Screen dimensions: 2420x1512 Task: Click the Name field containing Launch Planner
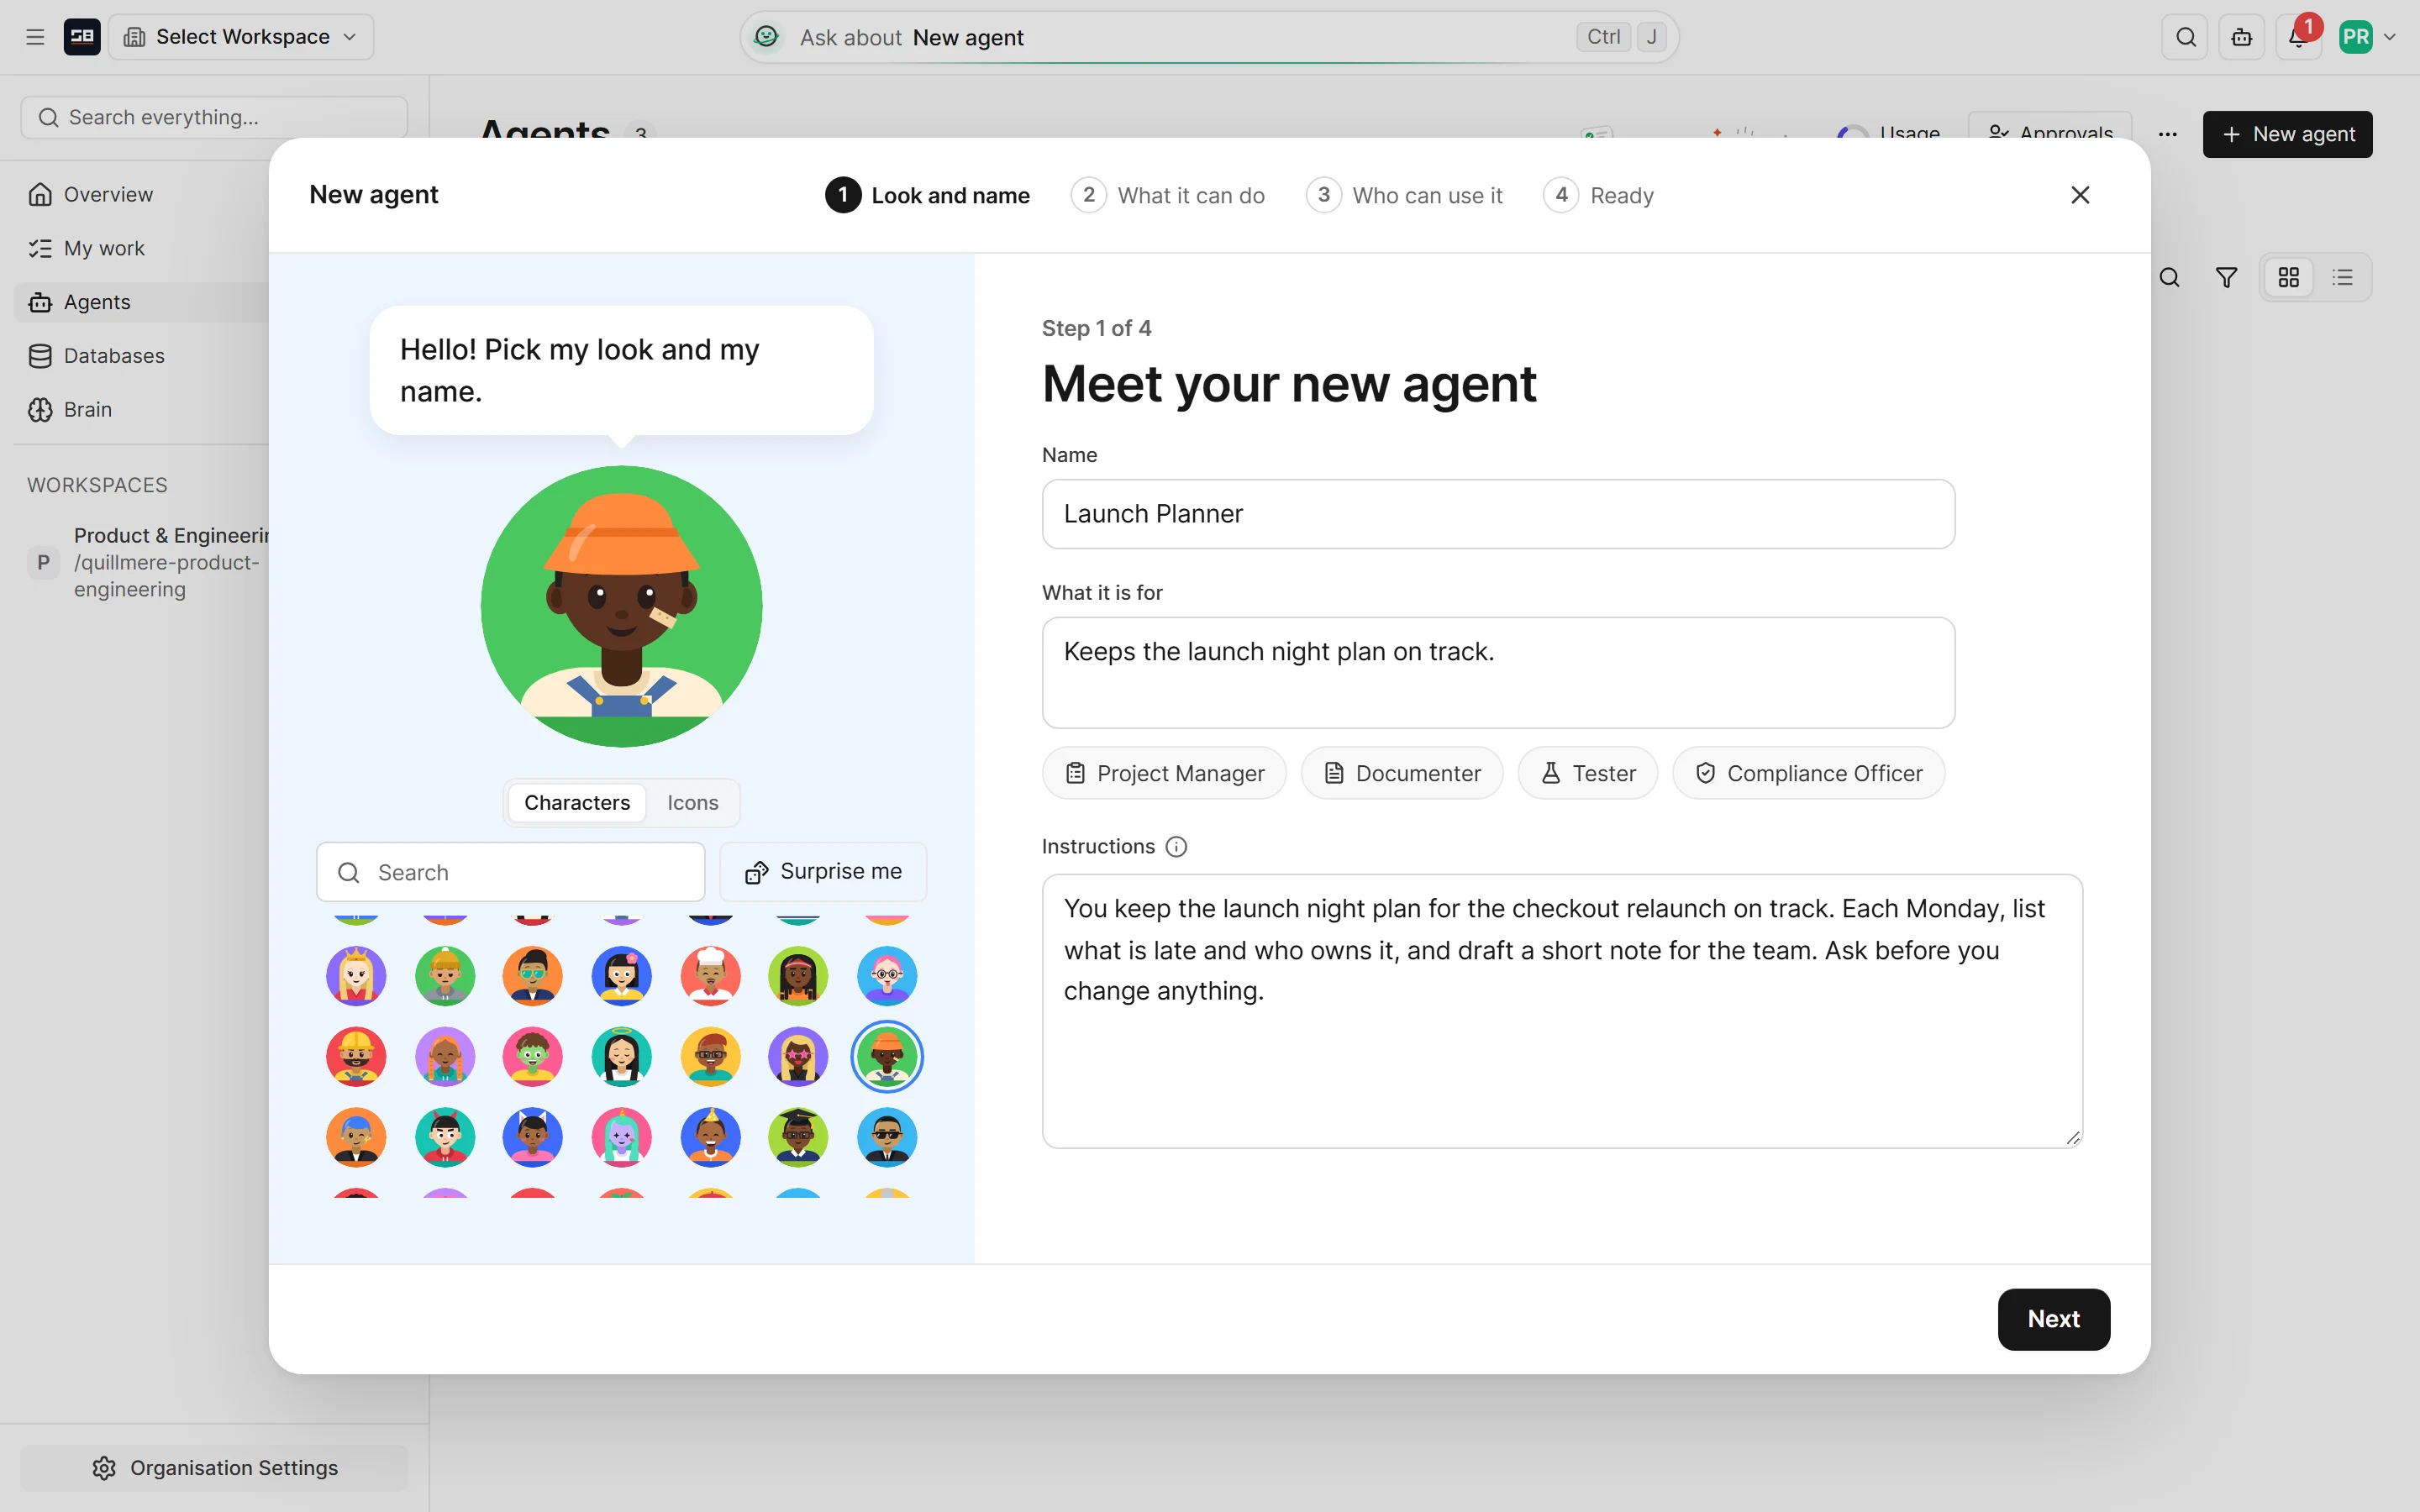point(1498,513)
